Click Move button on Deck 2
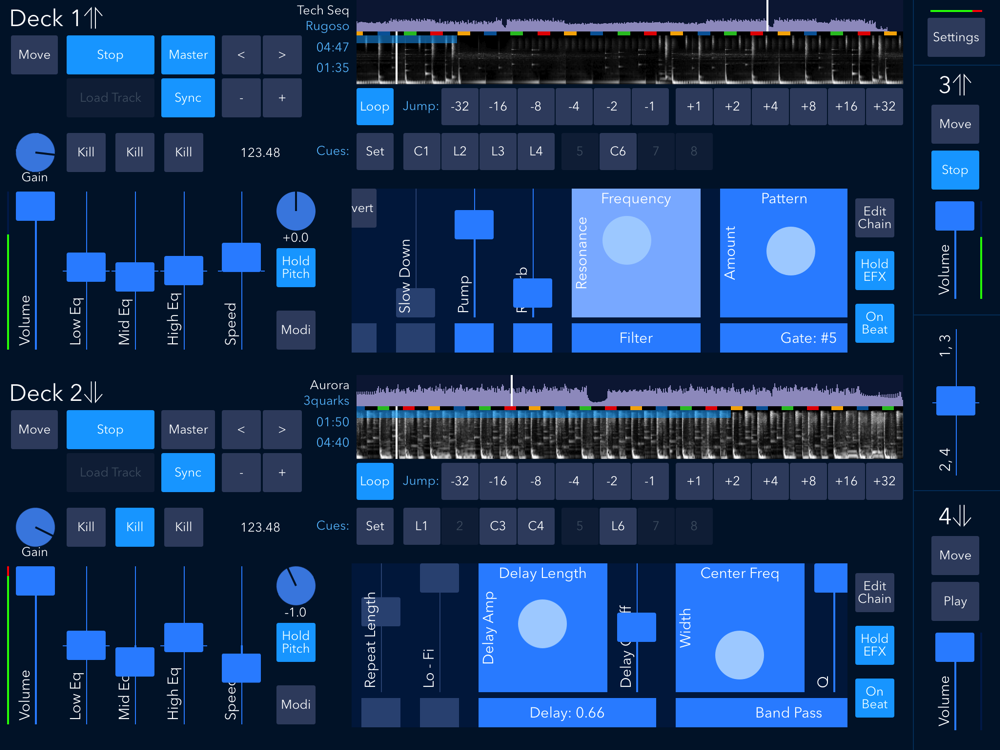The width and height of the screenshot is (1000, 750). [x=34, y=430]
